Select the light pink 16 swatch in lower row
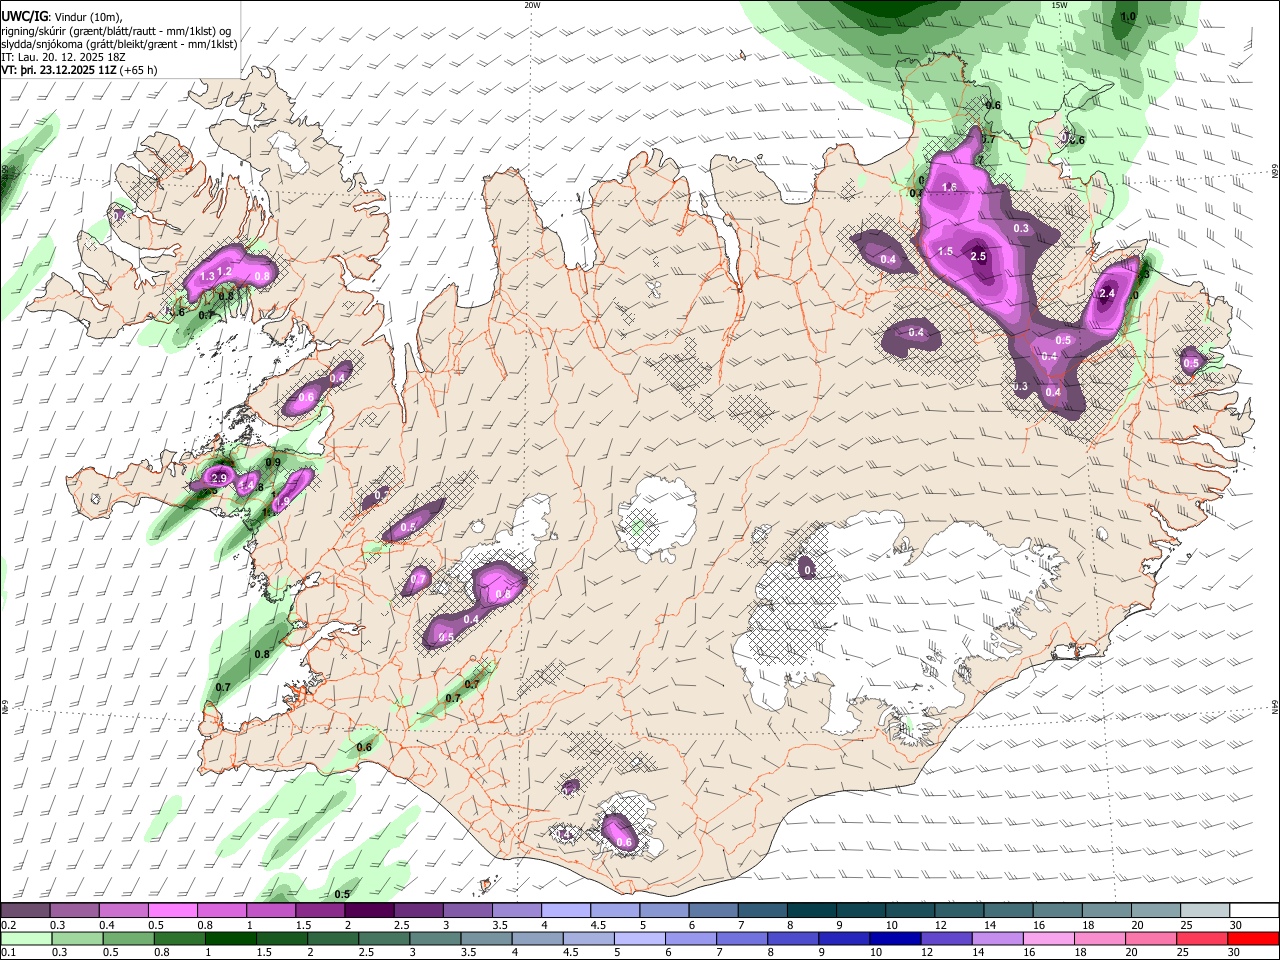The image size is (1280, 960). coord(1049,938)
